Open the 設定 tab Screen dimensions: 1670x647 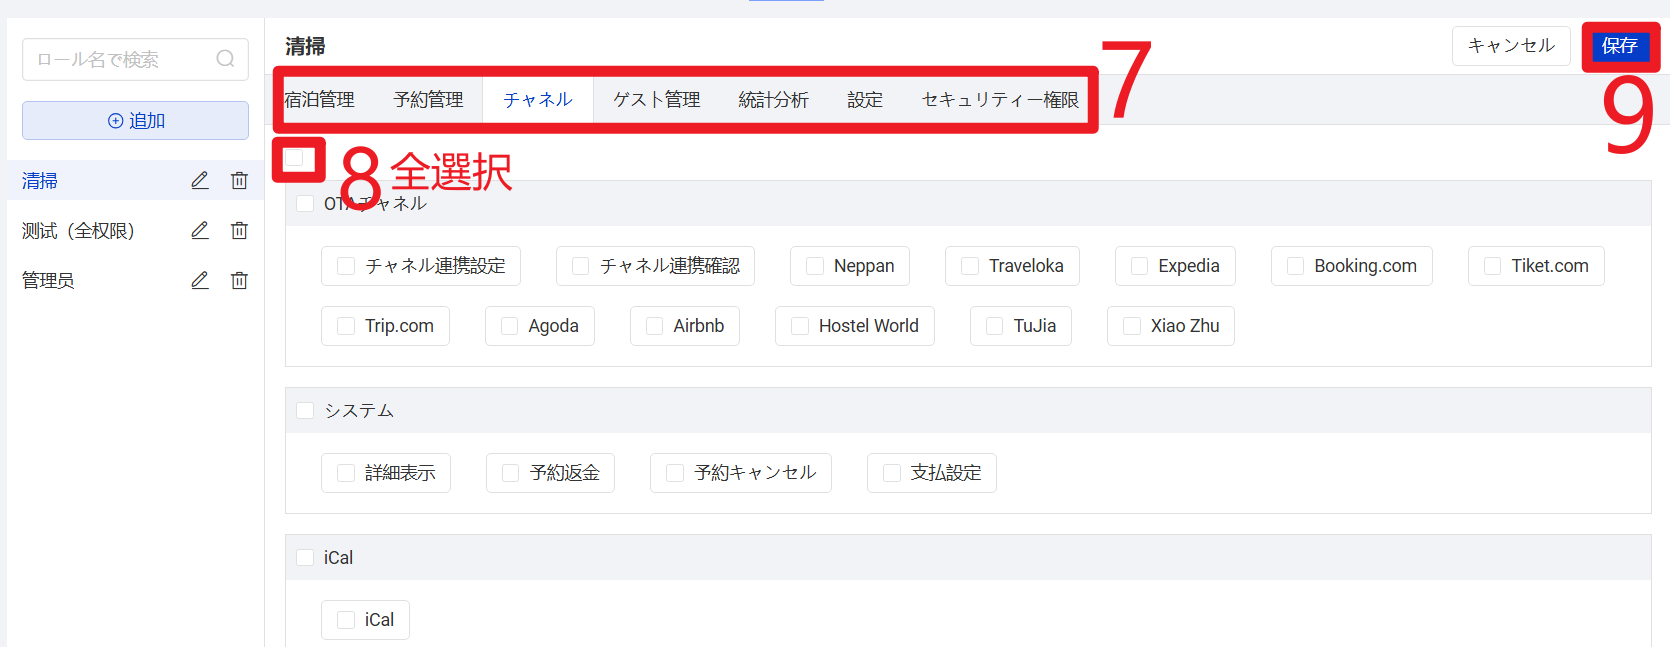865,100
